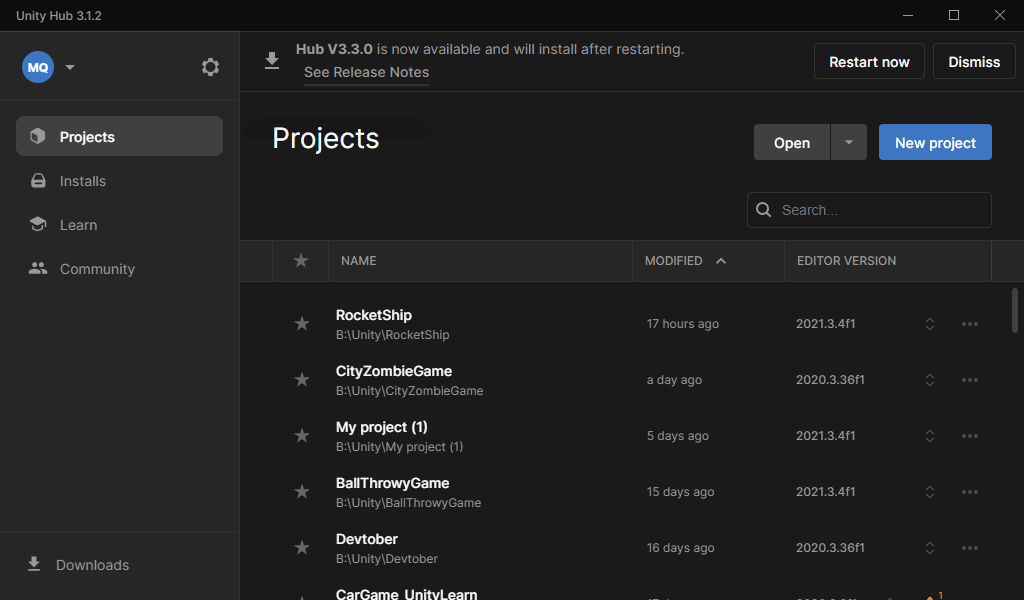
Task: Navigate to the Community section
Action: pos(97,269)
